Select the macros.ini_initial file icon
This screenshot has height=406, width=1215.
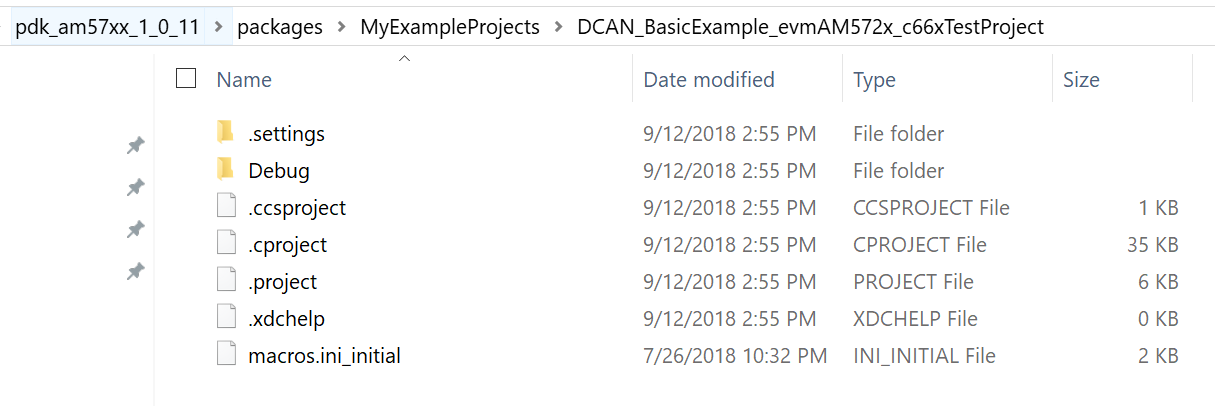226,355
